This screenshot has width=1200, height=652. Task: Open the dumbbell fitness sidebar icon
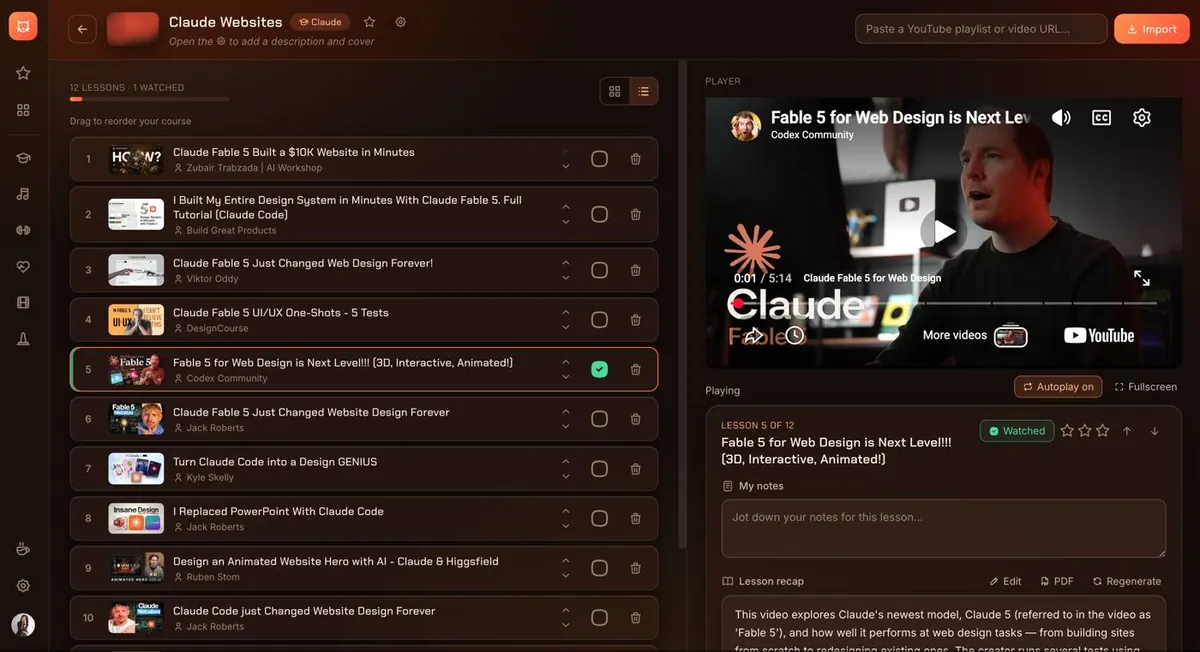coord(23,230)
